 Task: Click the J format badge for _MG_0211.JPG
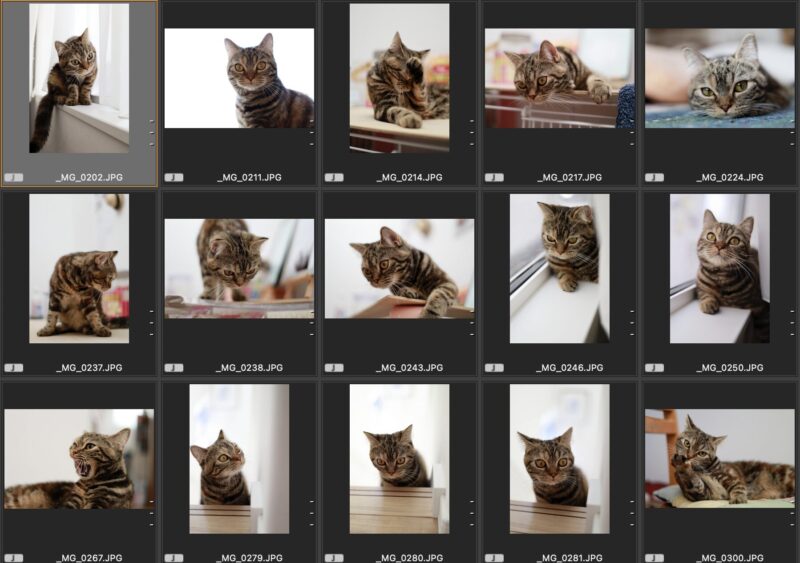pos(174,177)
